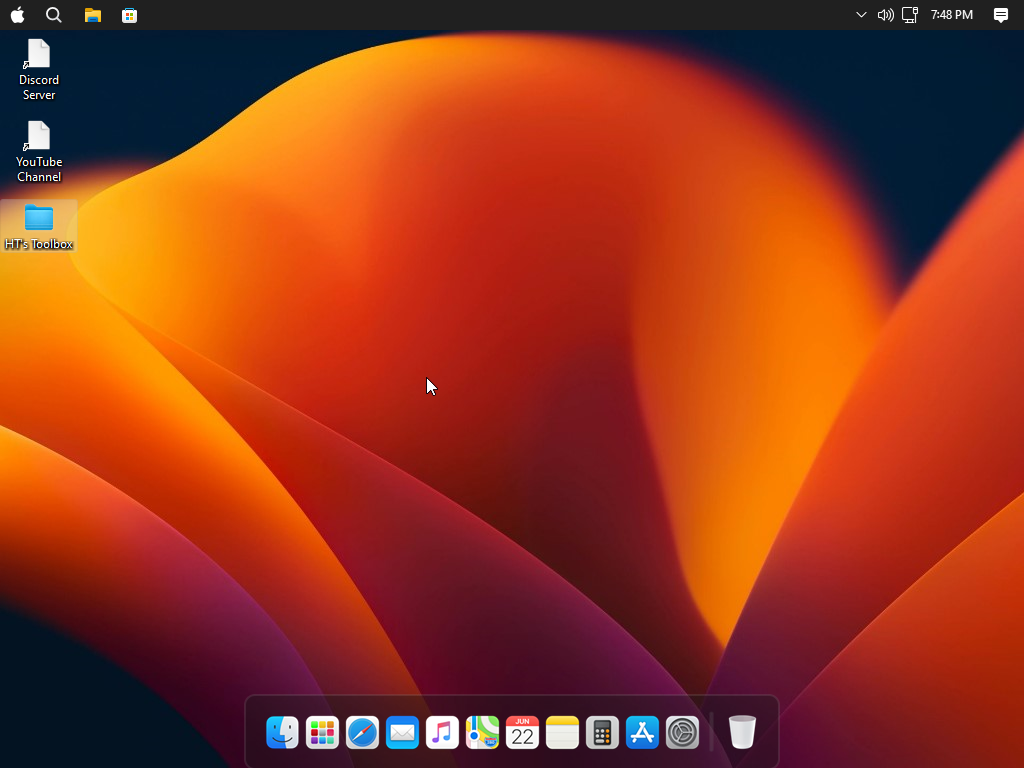Open the Maps app
1024x768 pixels.
click(482, 732)
